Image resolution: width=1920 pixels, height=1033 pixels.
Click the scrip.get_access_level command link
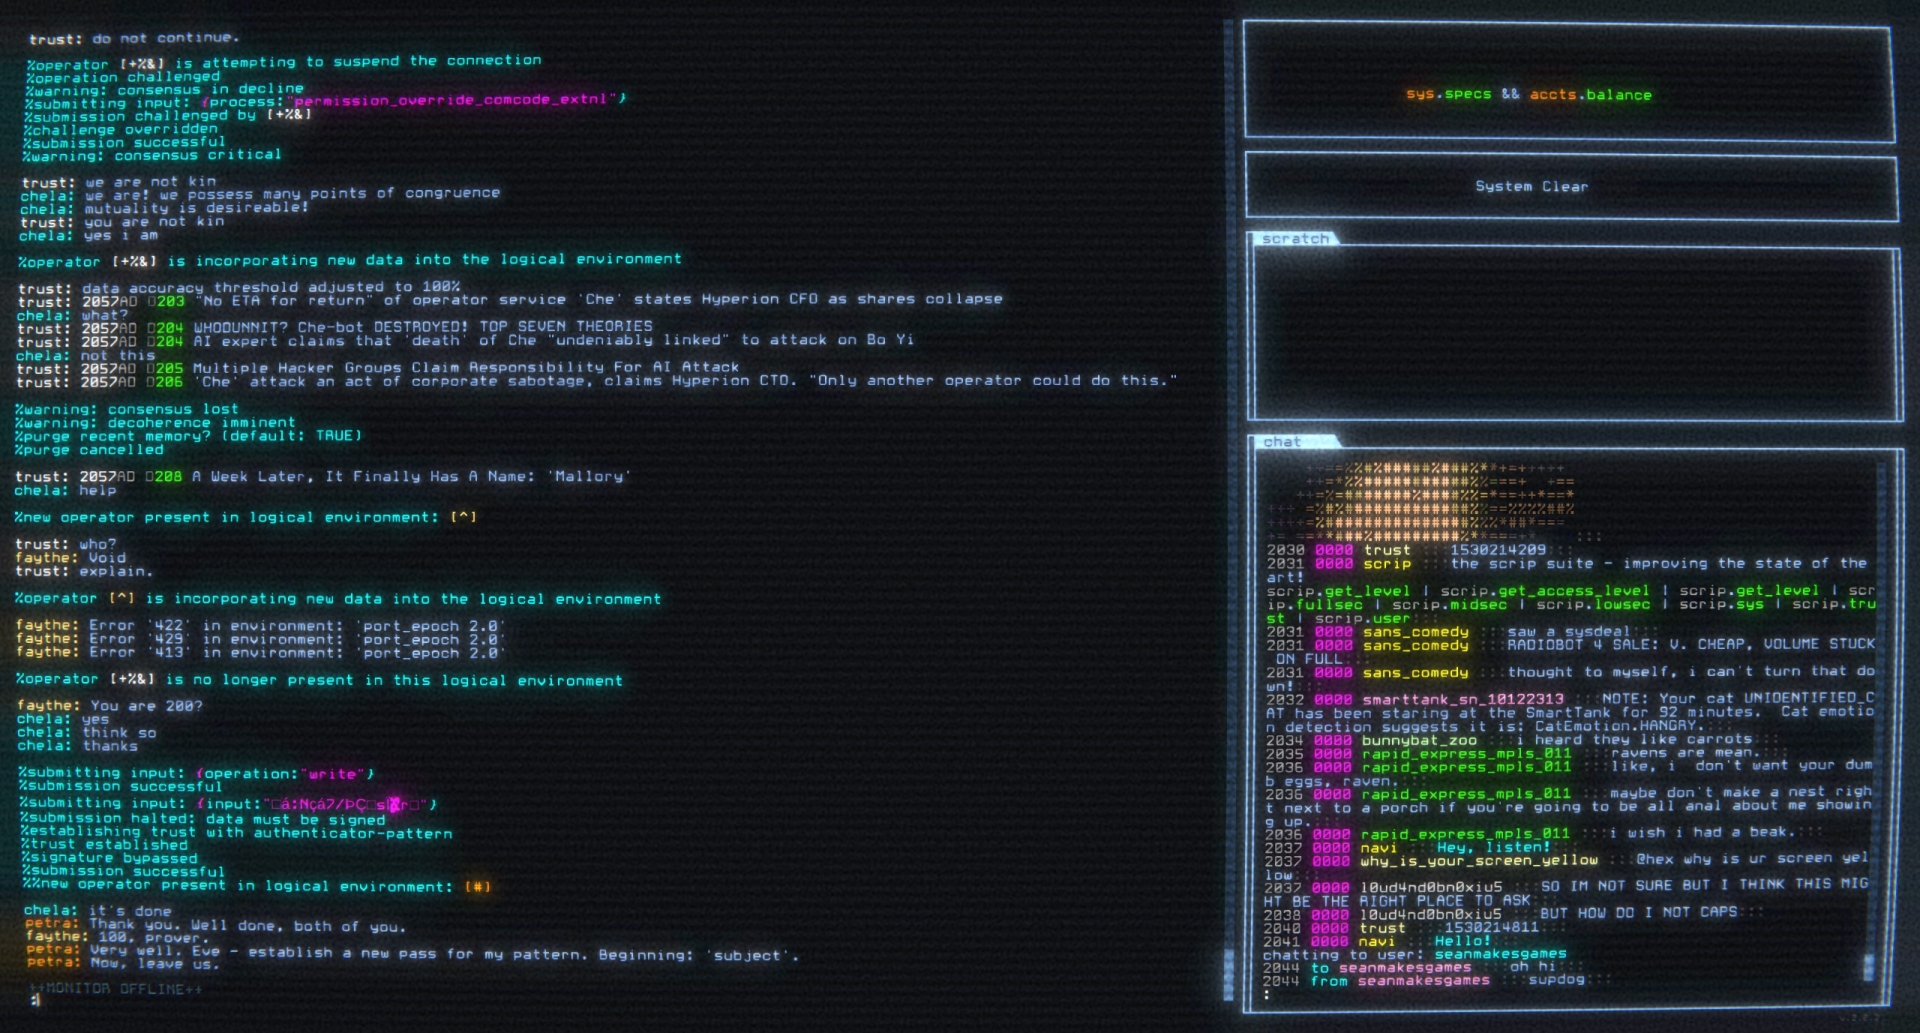point(1547,591)
